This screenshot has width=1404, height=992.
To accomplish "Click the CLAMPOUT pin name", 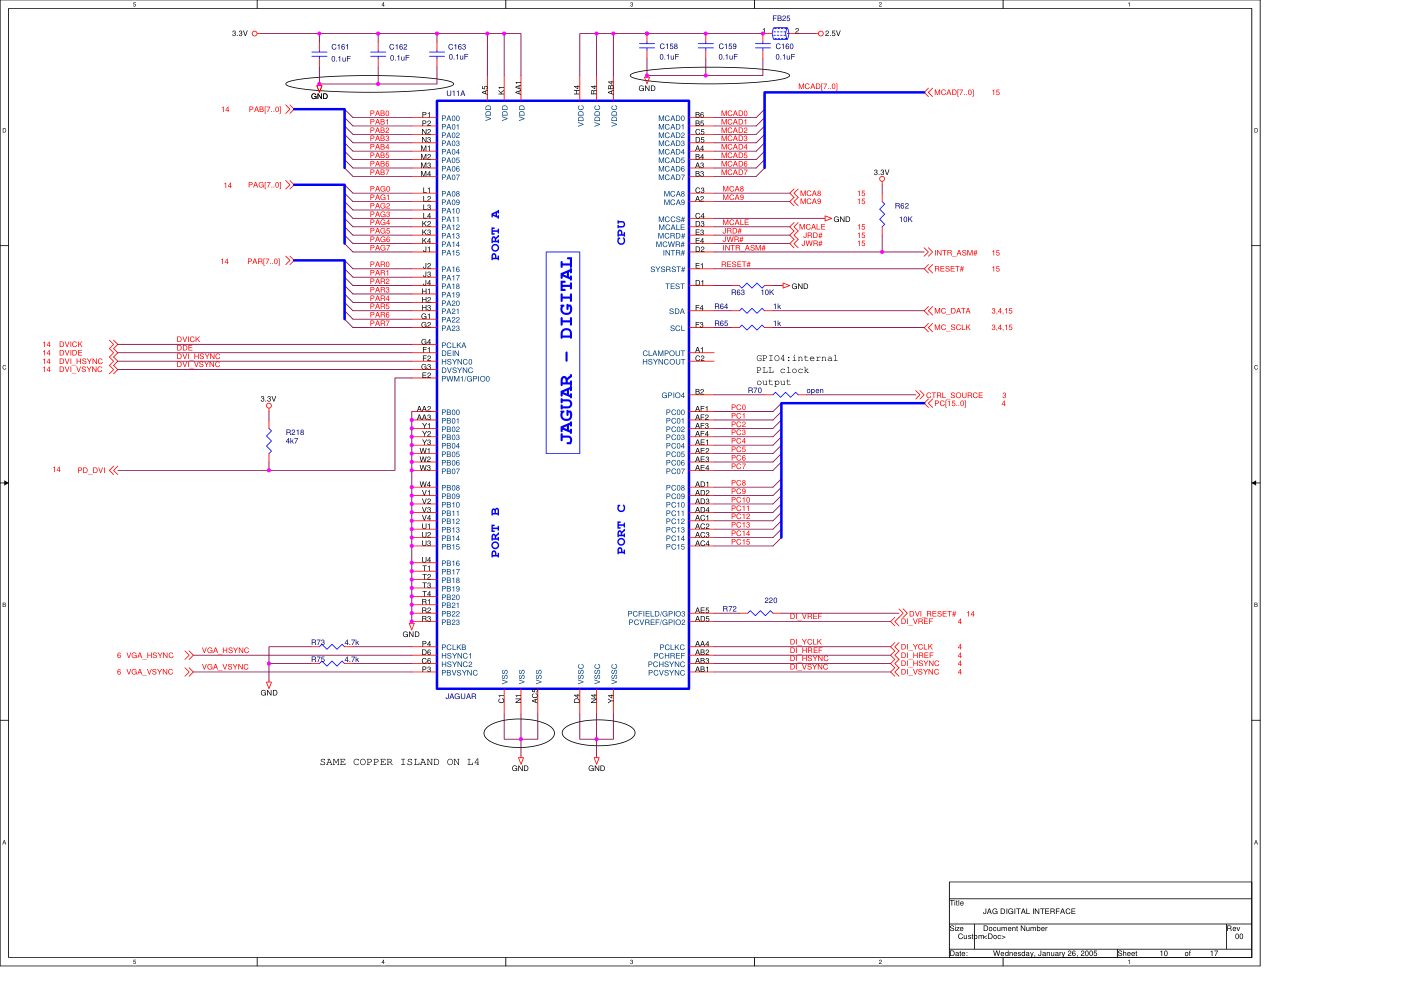I will click(664, 353).
